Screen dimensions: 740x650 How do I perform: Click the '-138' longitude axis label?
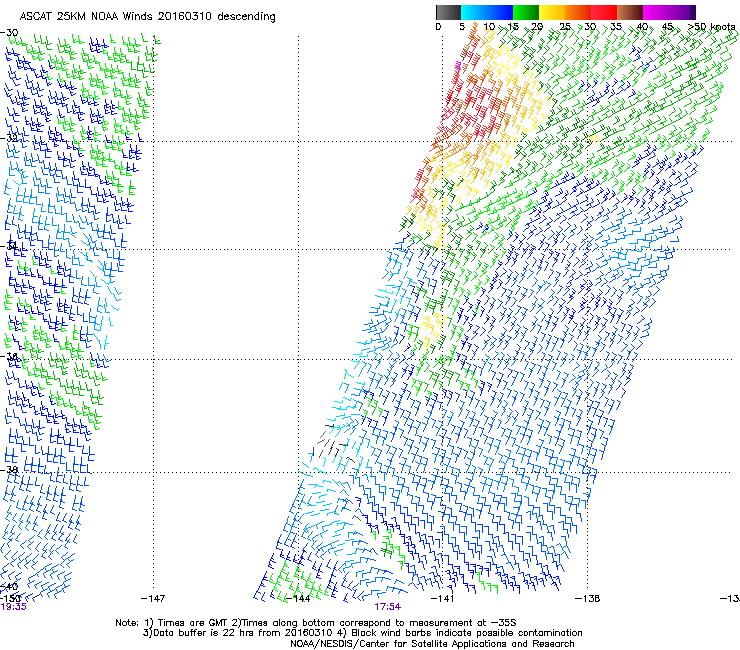click(588, 599)
